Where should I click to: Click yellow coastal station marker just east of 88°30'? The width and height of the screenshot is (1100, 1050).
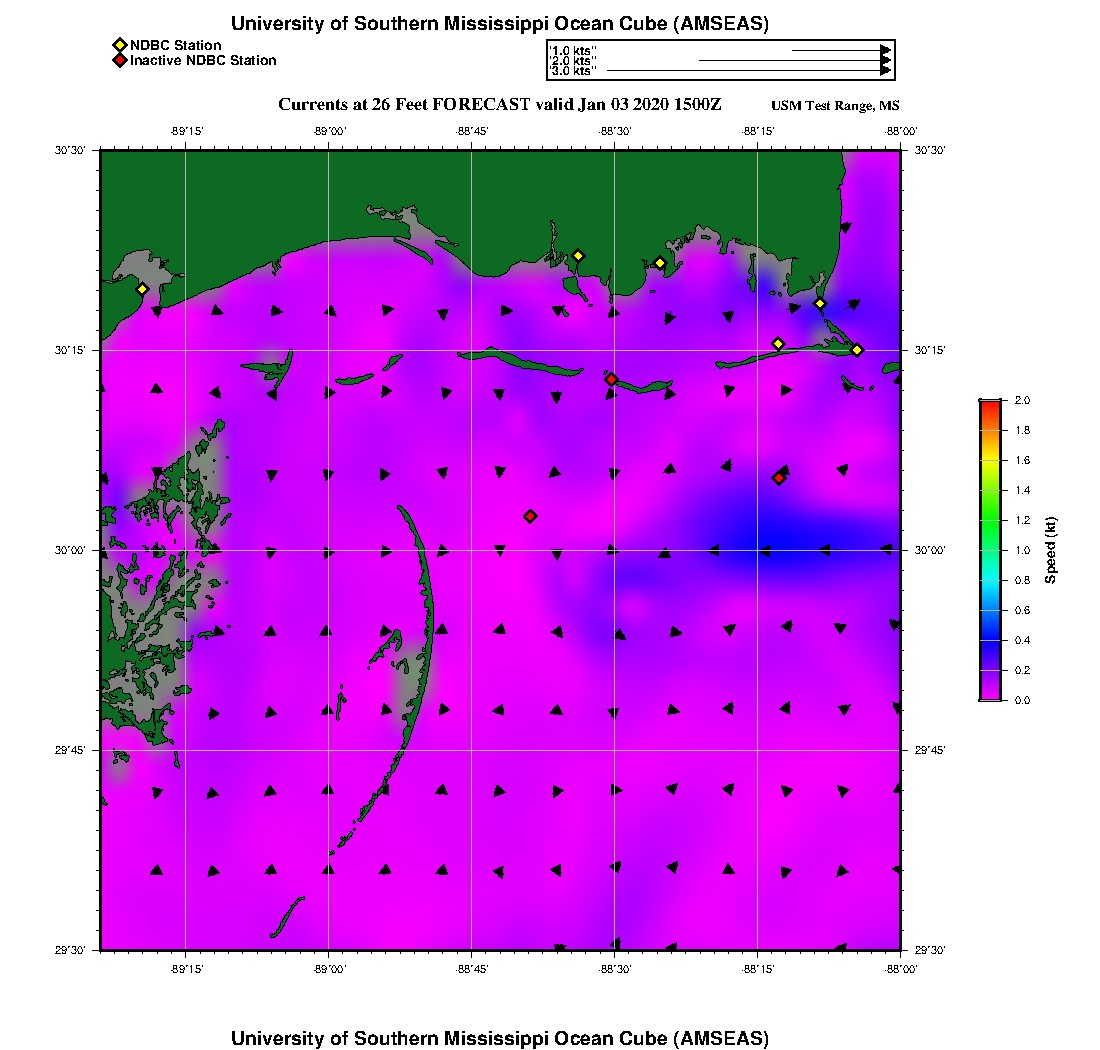660,263
